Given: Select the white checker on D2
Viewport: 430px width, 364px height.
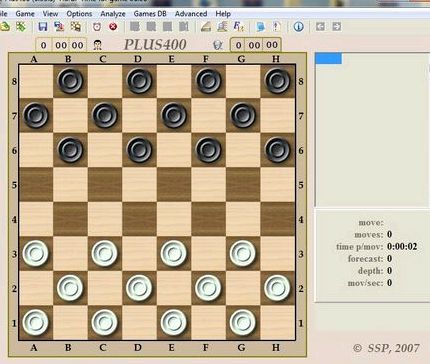Looking at the screenshot, I should (139, 288).
